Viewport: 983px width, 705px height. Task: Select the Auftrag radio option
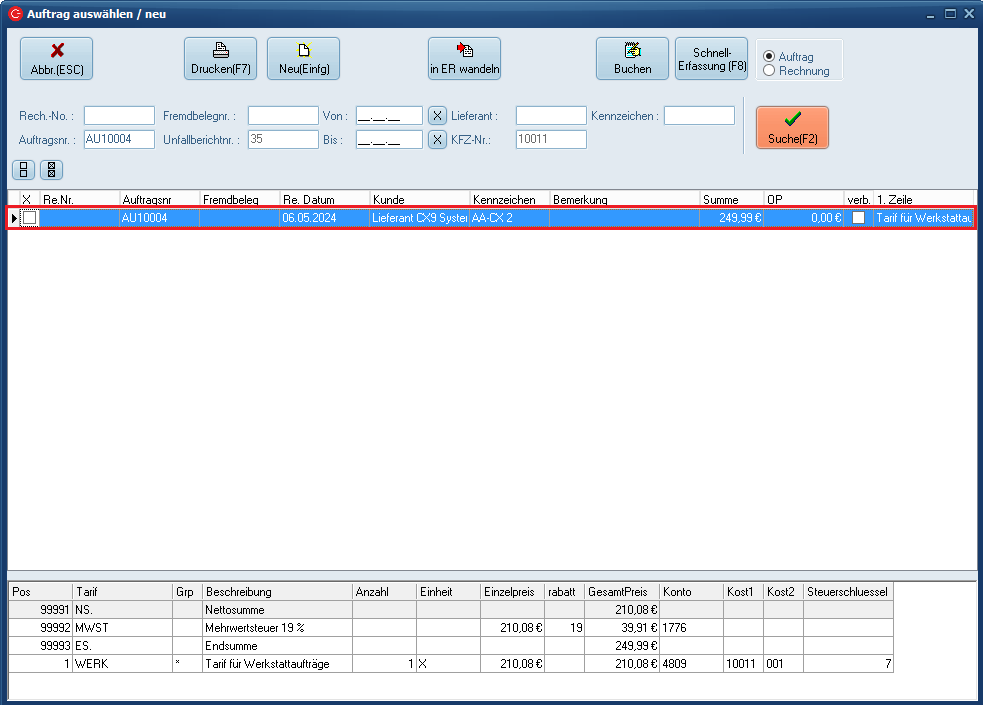769,57
